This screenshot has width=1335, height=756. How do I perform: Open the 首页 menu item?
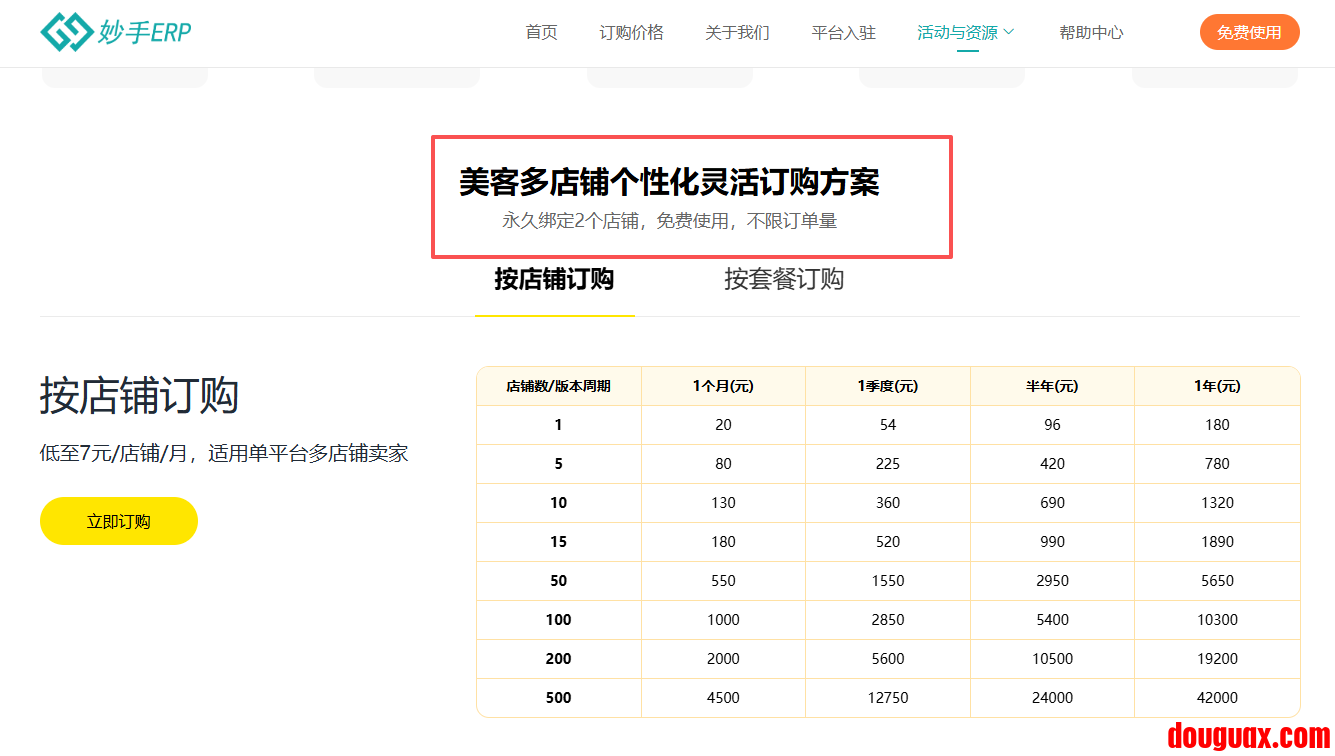541,33
